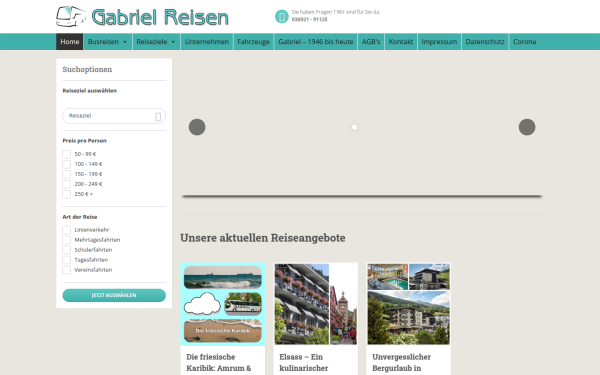The height and width of the screenshot is (375, 600).
Task: Click the Gabriel Reisen bus logo
Action: [x=71, y=16]
